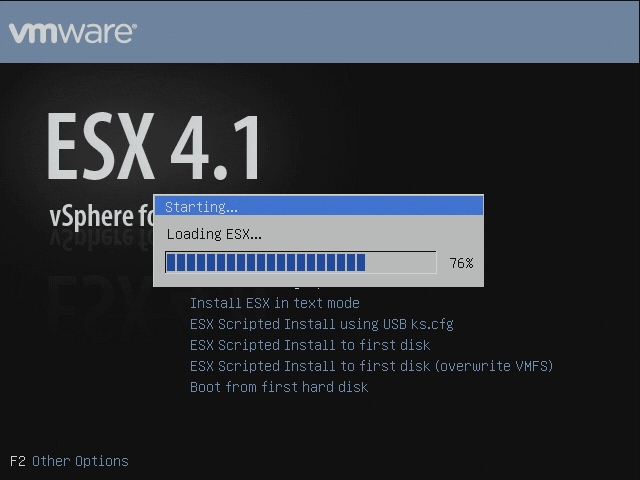Click the 4.1 version number
This screenshot has width=640, height=480.
coord(214,150)
